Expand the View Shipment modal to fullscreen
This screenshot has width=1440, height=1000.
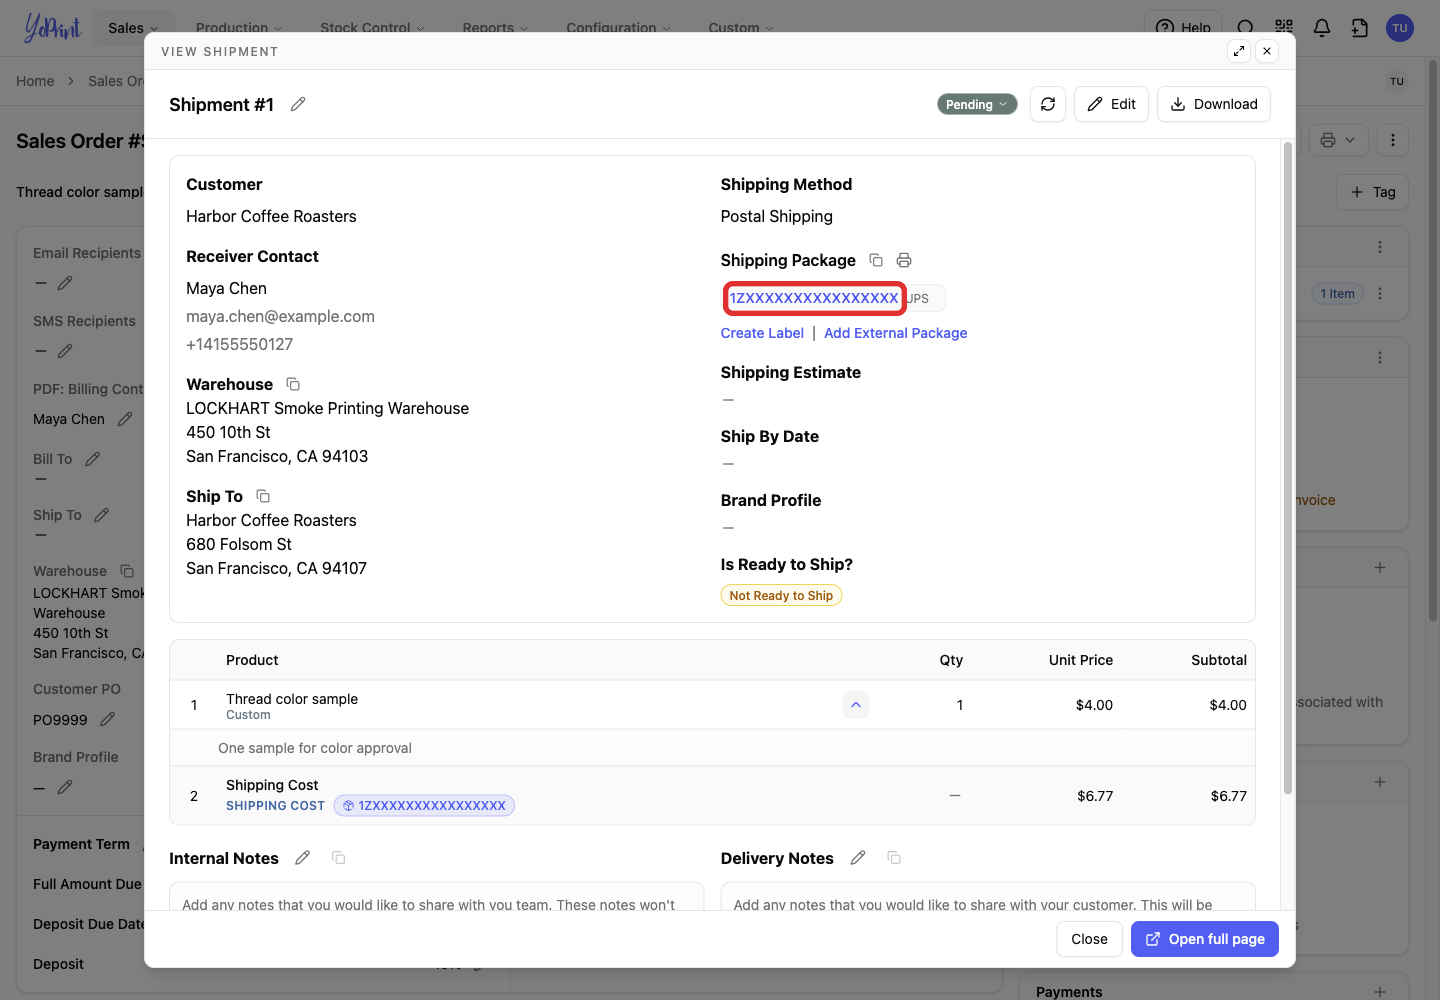[1239, 51]
